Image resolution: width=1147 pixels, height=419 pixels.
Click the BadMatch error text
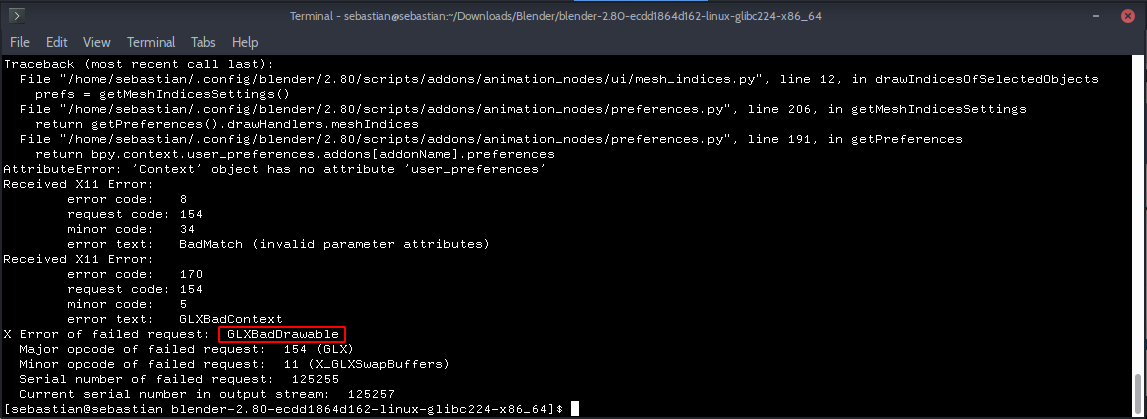334,244
